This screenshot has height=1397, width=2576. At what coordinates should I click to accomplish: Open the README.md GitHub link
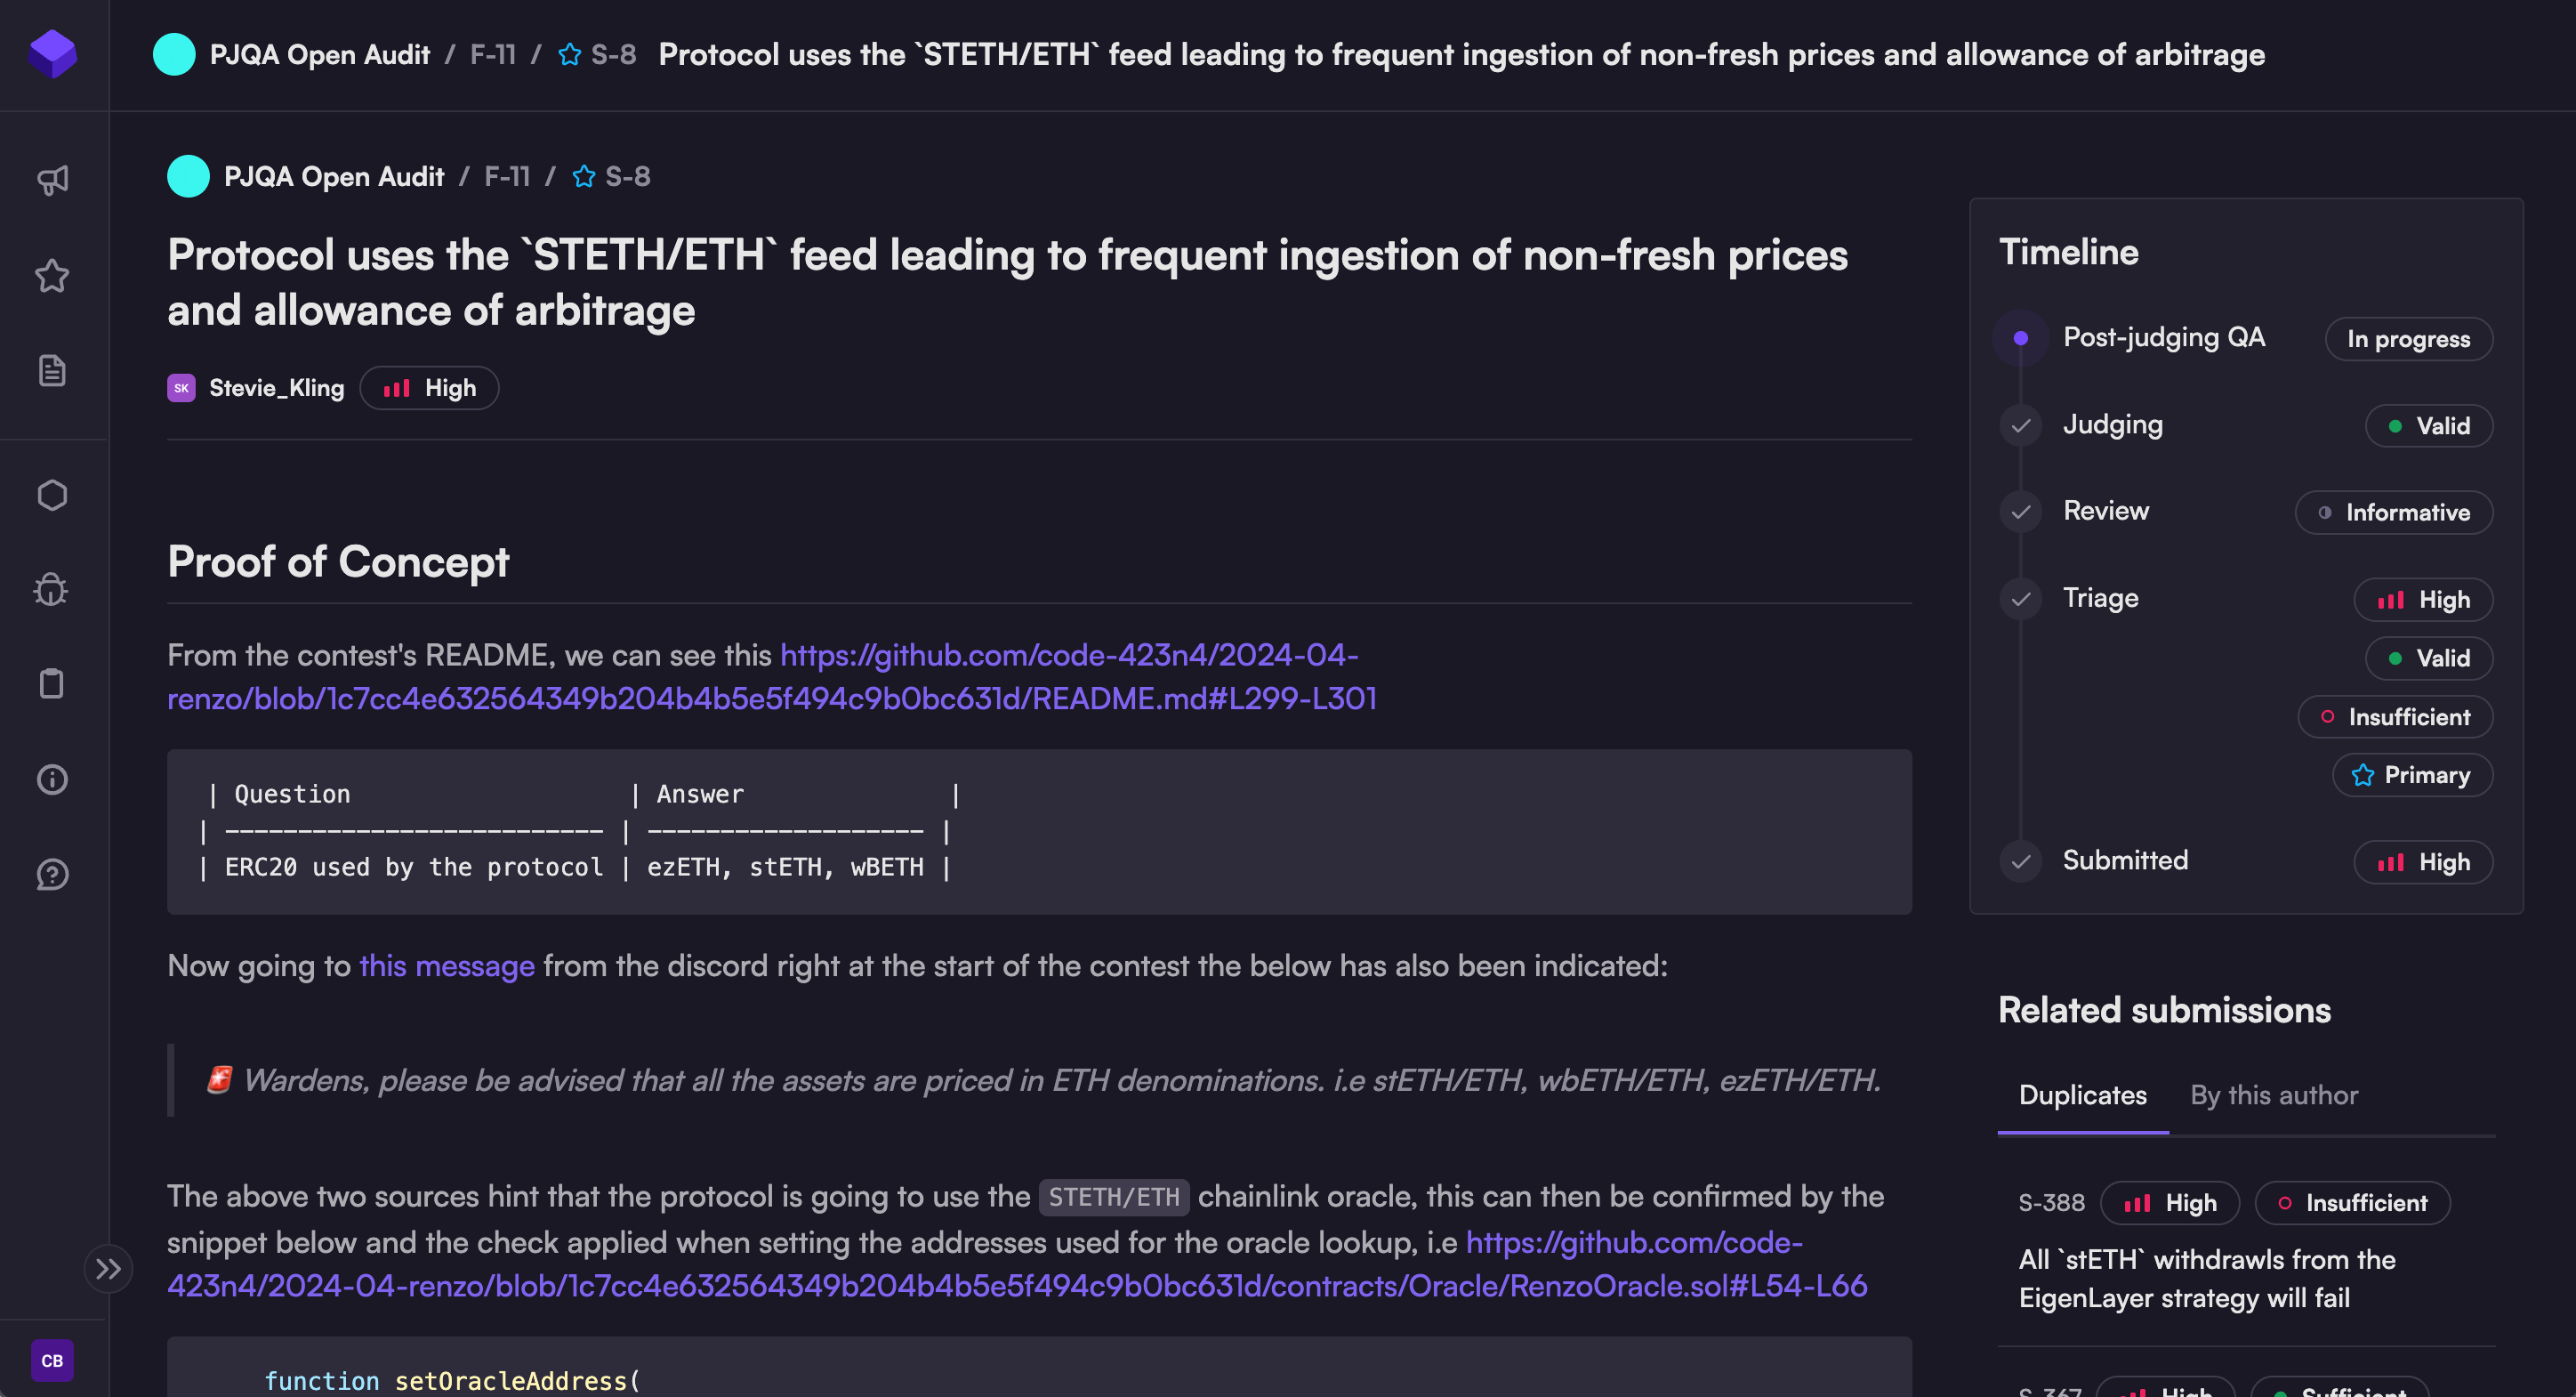pyautogui.click(x=771, y=677)
